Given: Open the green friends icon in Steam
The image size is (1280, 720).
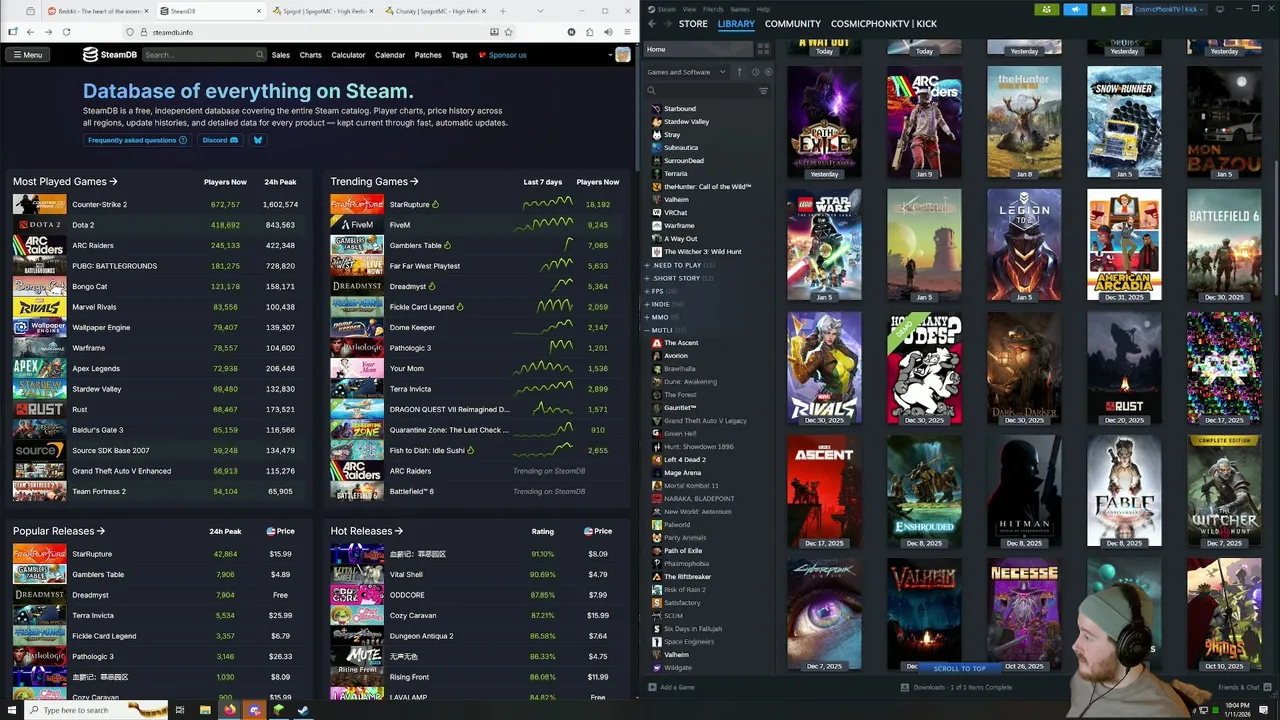Looking at the screenshot, I should tap(1047, 9).
